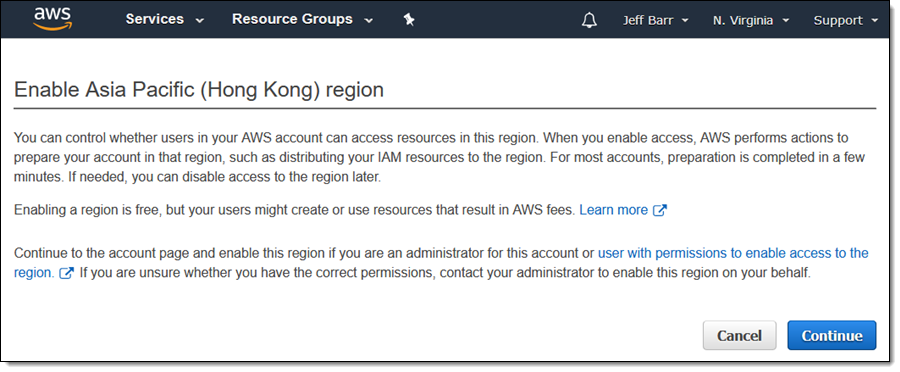The width and height of the screenshot is (900, 372).
Task: Click text 'contact your administrator to enable'
Action: (547, 273)
